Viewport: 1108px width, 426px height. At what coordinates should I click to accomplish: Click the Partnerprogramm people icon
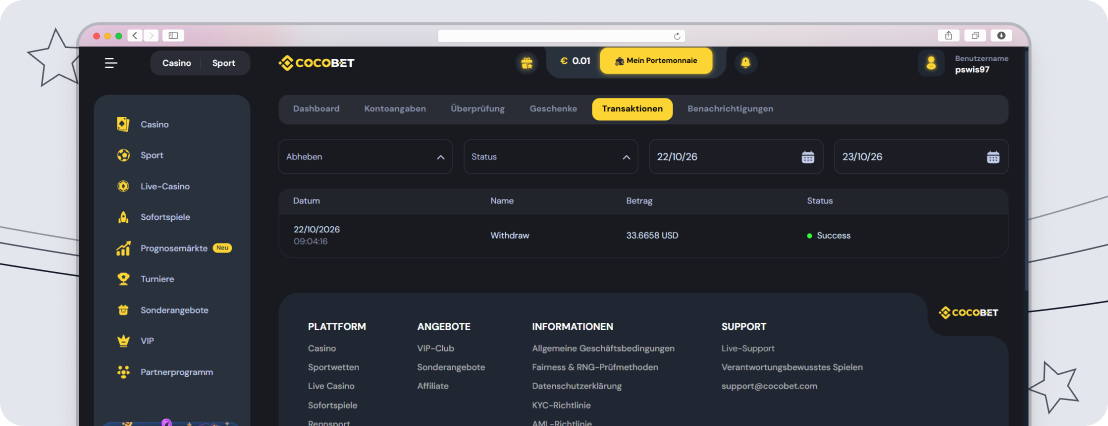123,372
